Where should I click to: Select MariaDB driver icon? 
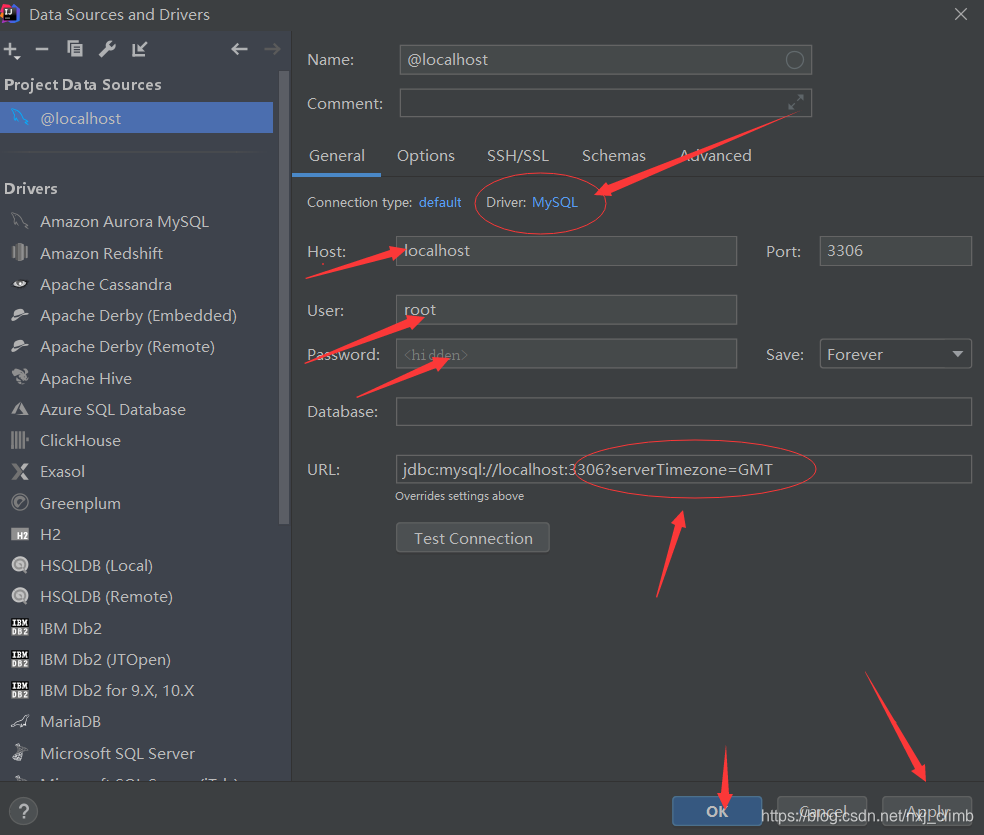(x=20, y=721)
